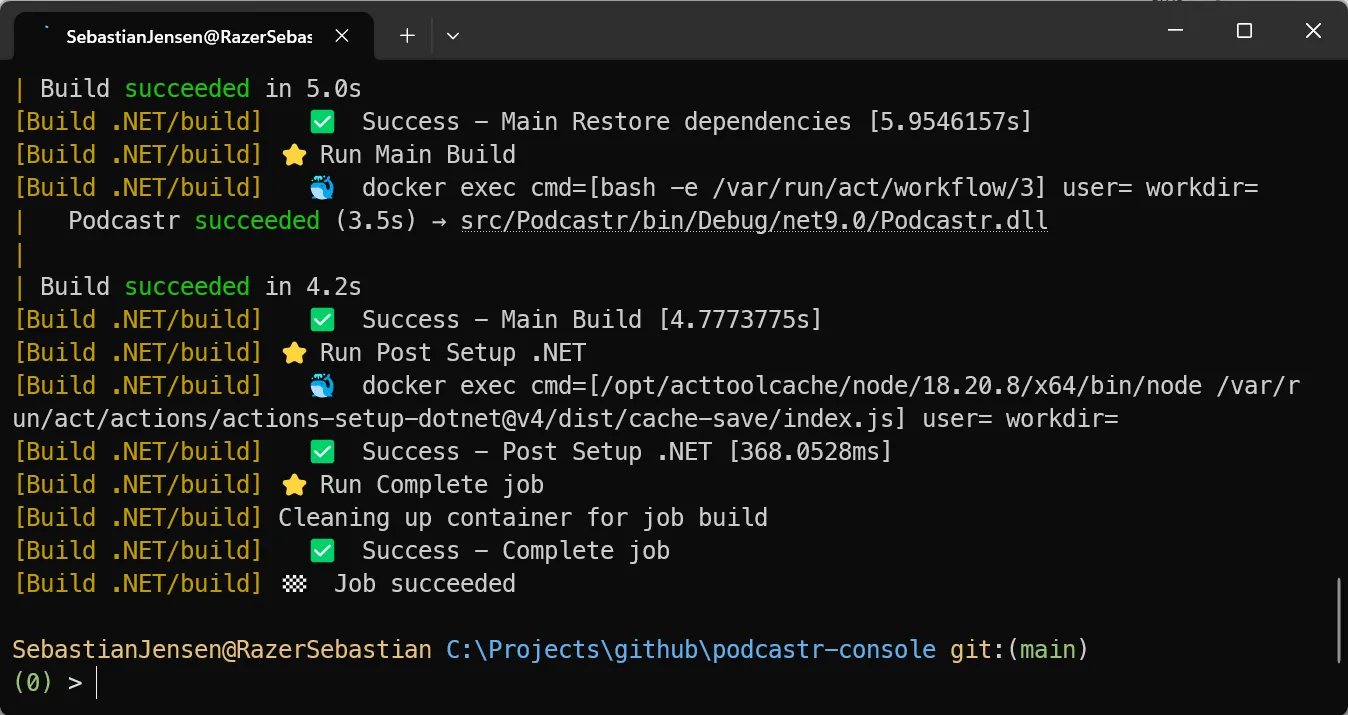The width and height of the screenshot is (1348, 715).
Task: Click the star next to Run Main Build
Action: coord(294,155)
